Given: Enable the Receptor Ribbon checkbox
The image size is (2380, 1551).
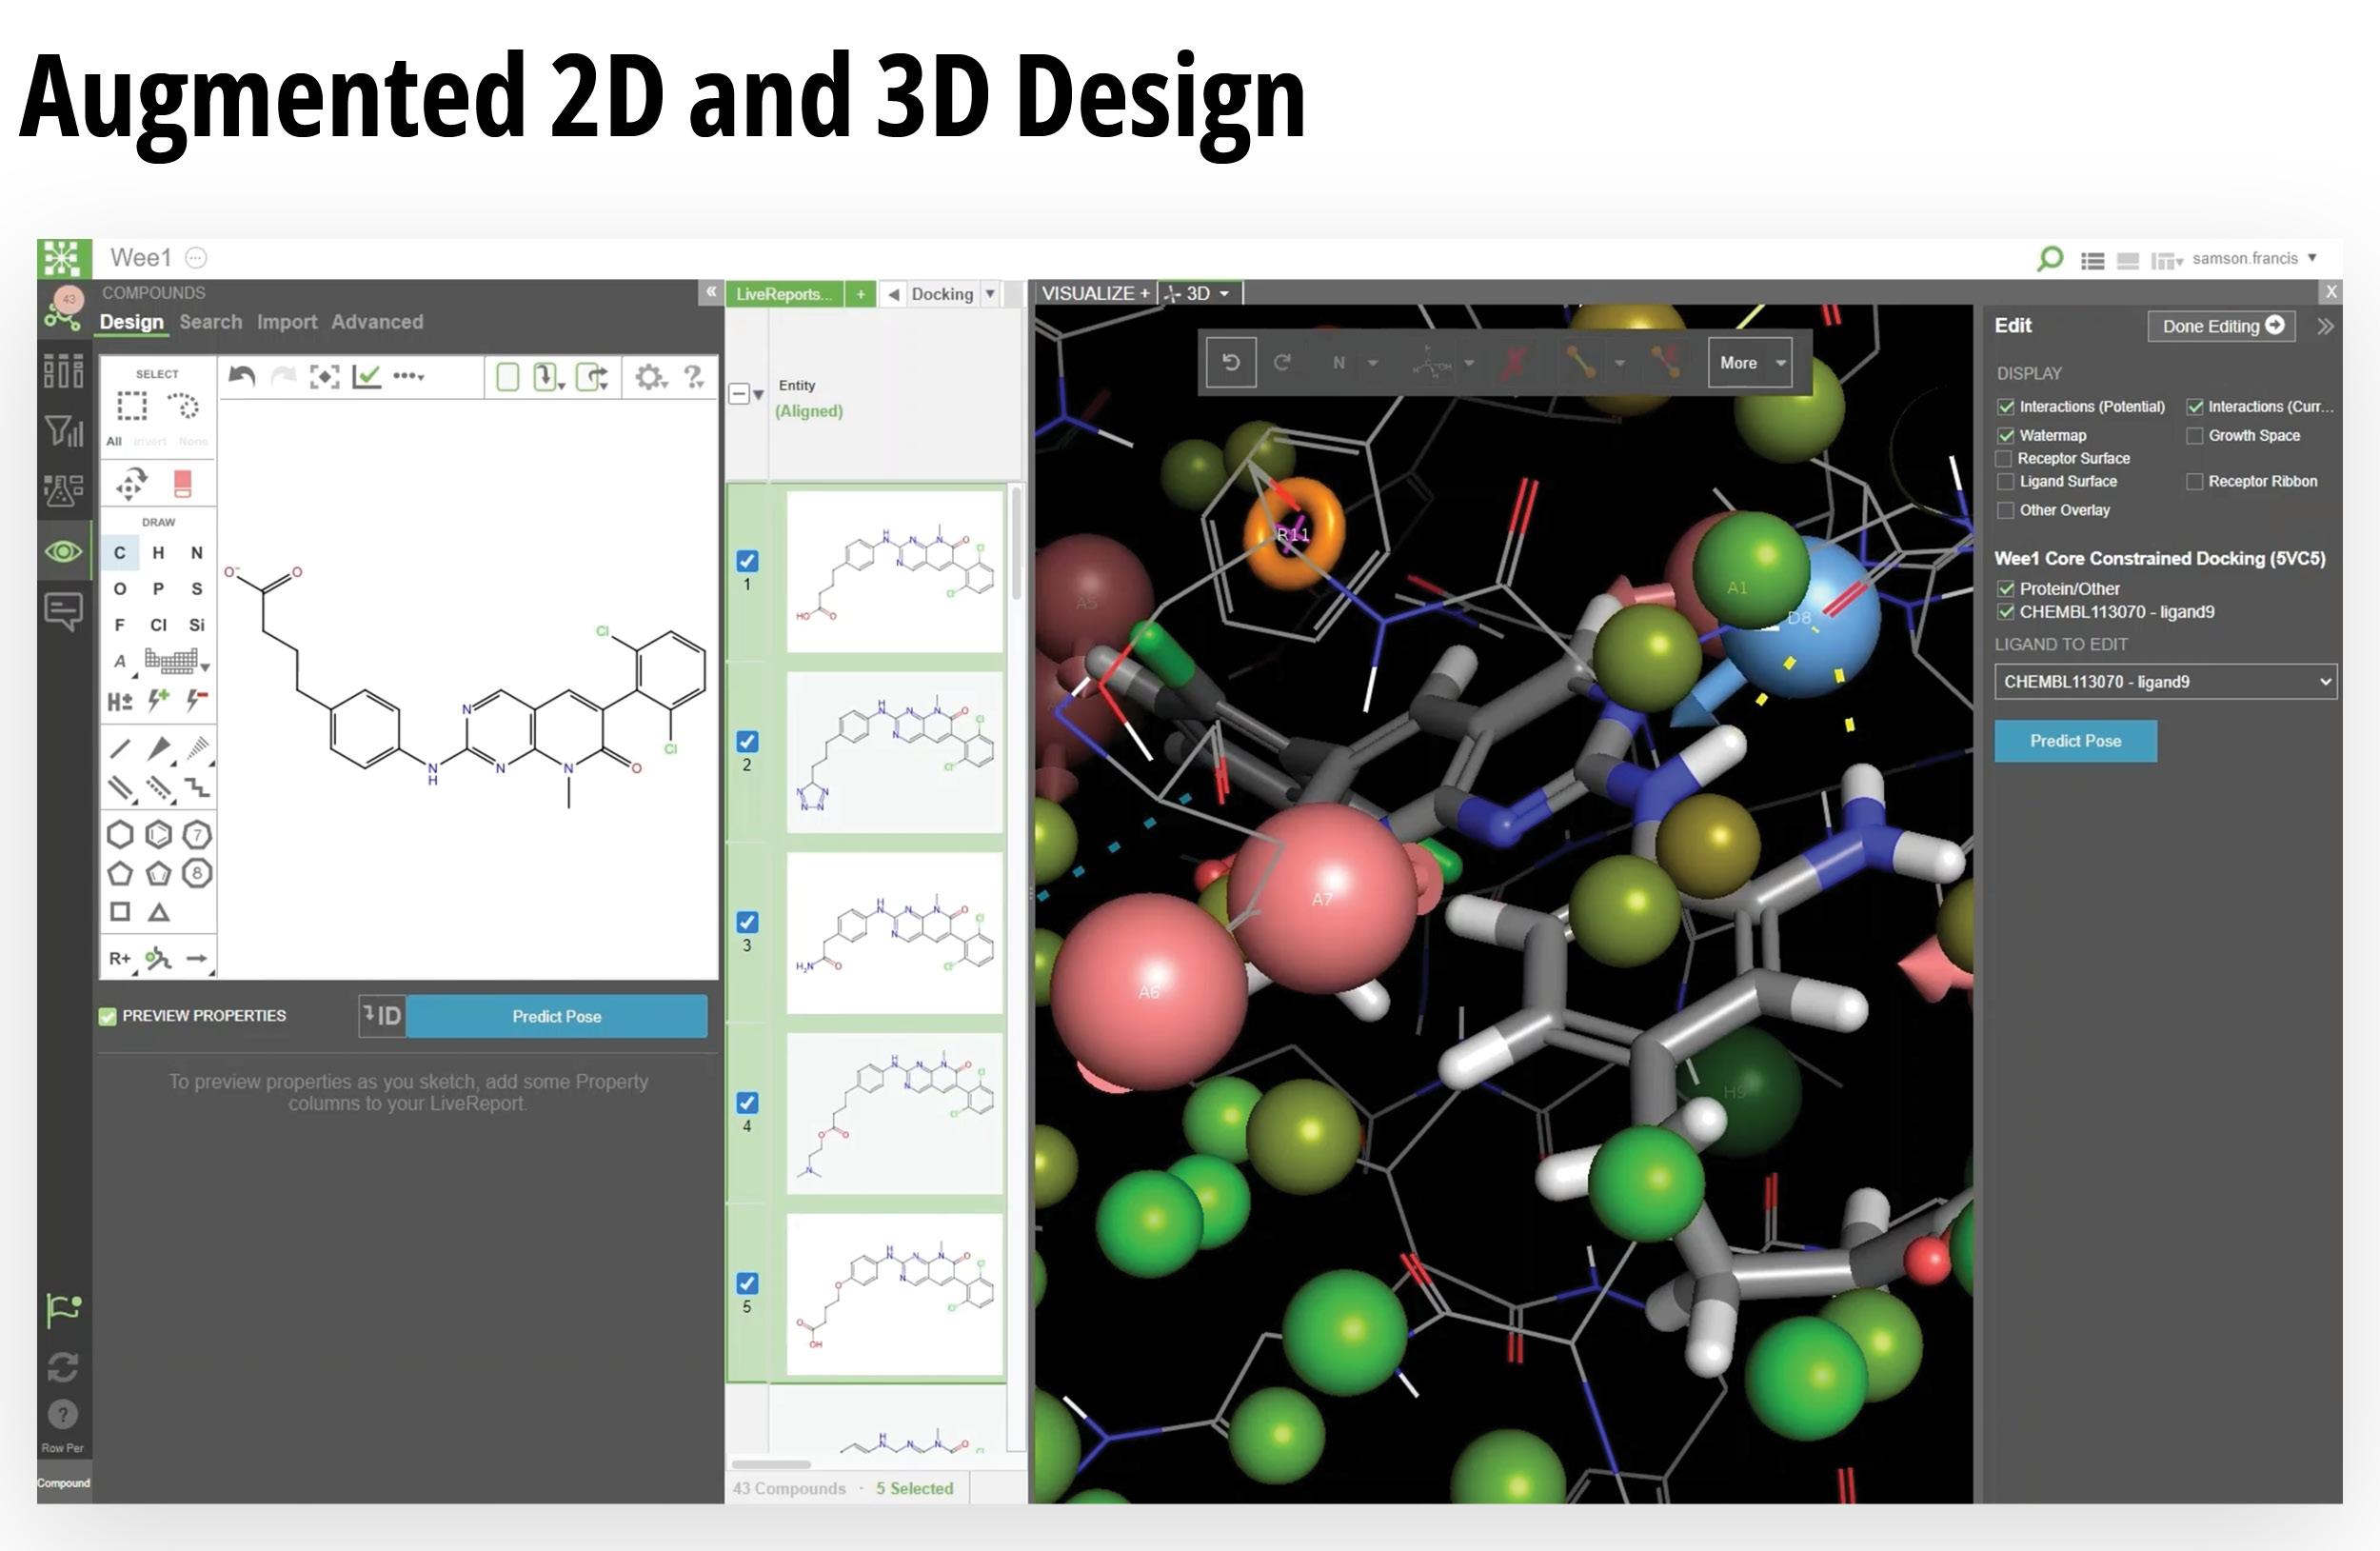Looking at the screenshot, I should 2194,482.
